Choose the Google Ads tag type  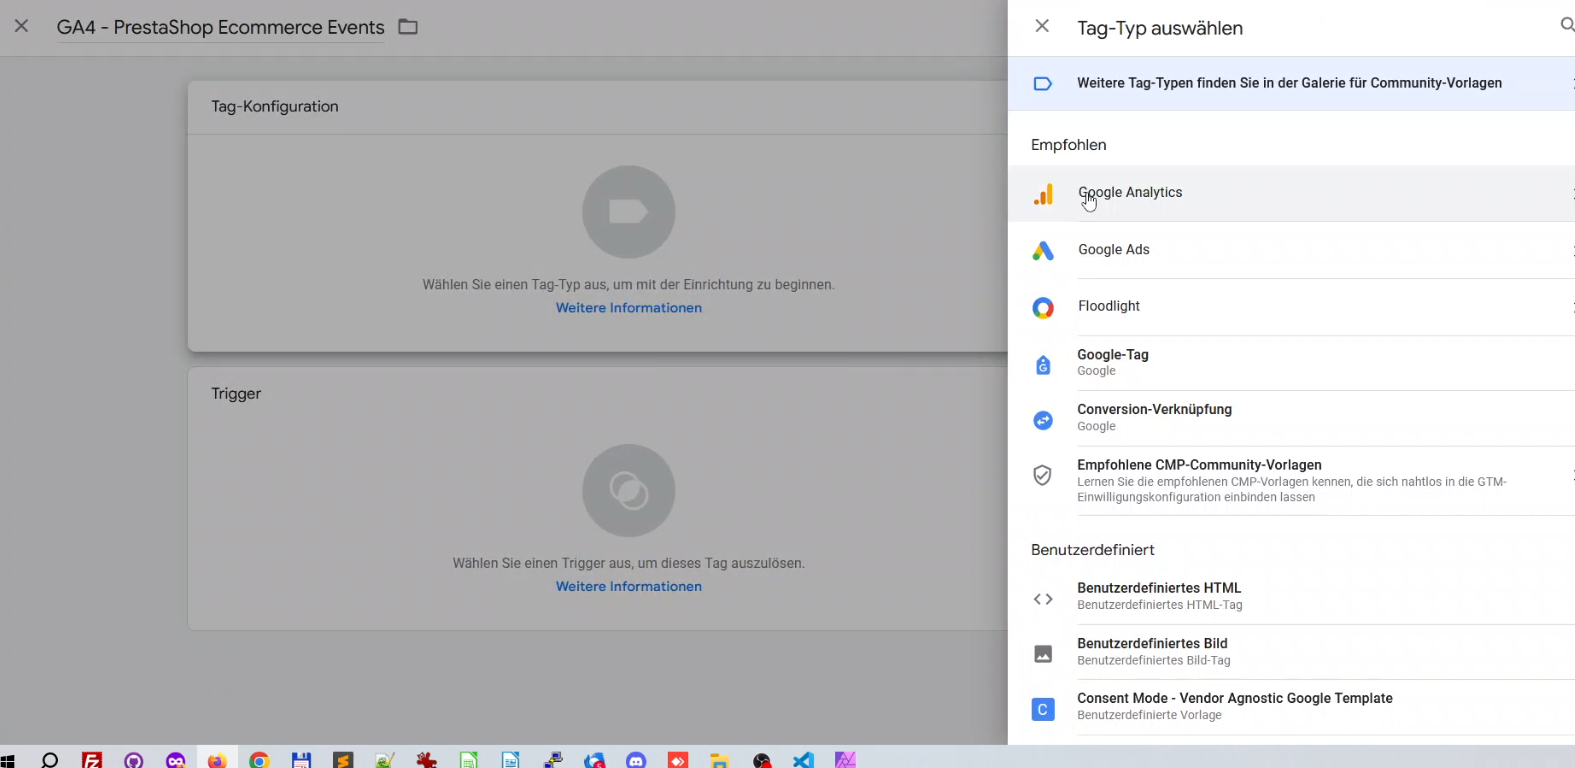(x=1291, y=250)
